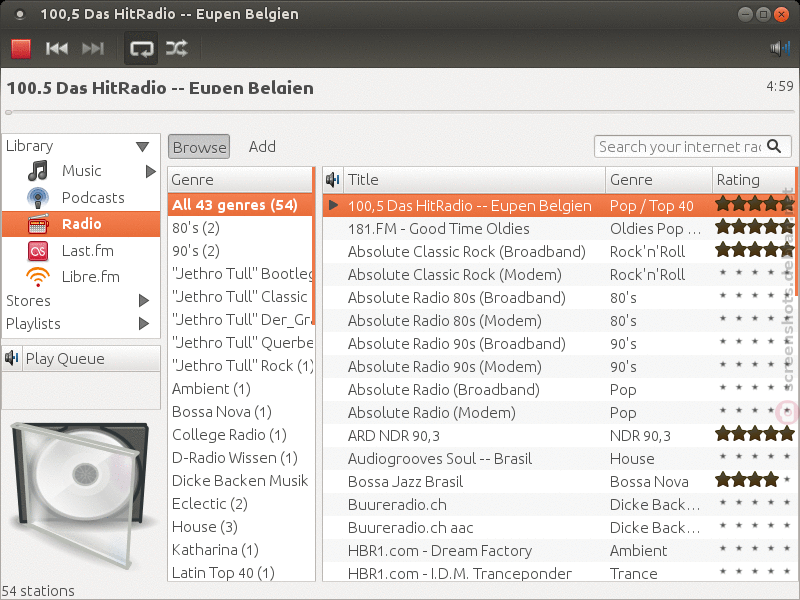Select ARD NDR 90,3 station
This screenshot has width=800, height=600.
point(559,435)
